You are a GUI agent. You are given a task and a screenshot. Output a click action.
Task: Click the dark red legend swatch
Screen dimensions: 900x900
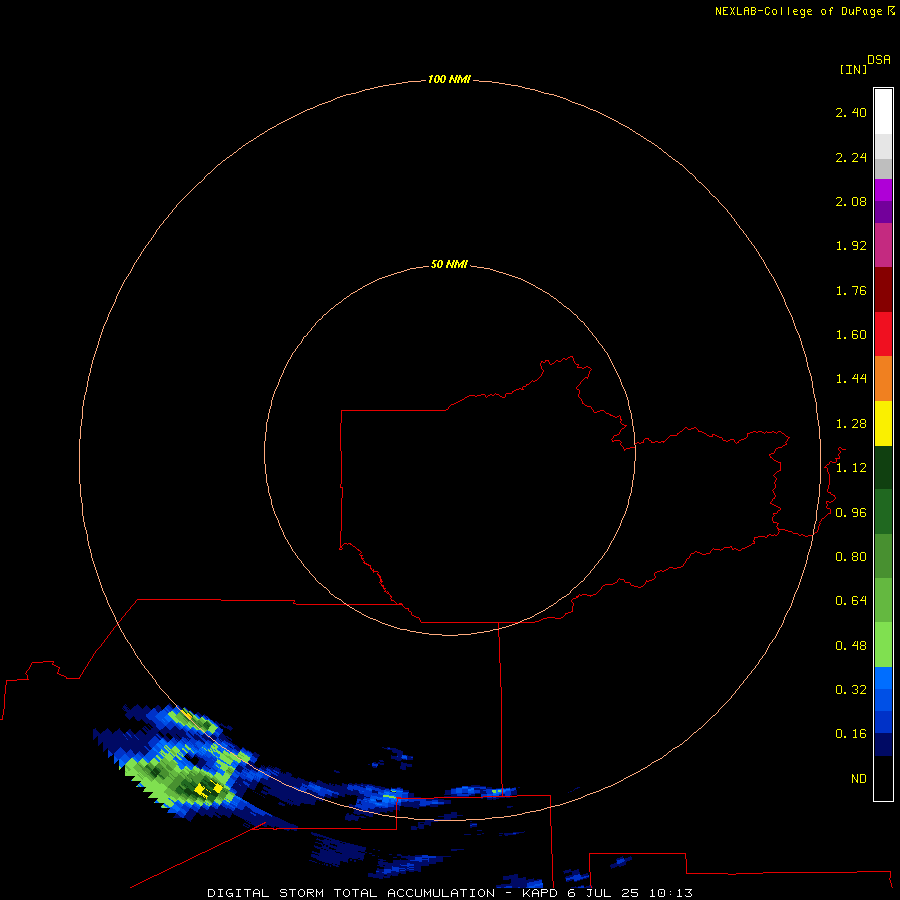point(883,290)
